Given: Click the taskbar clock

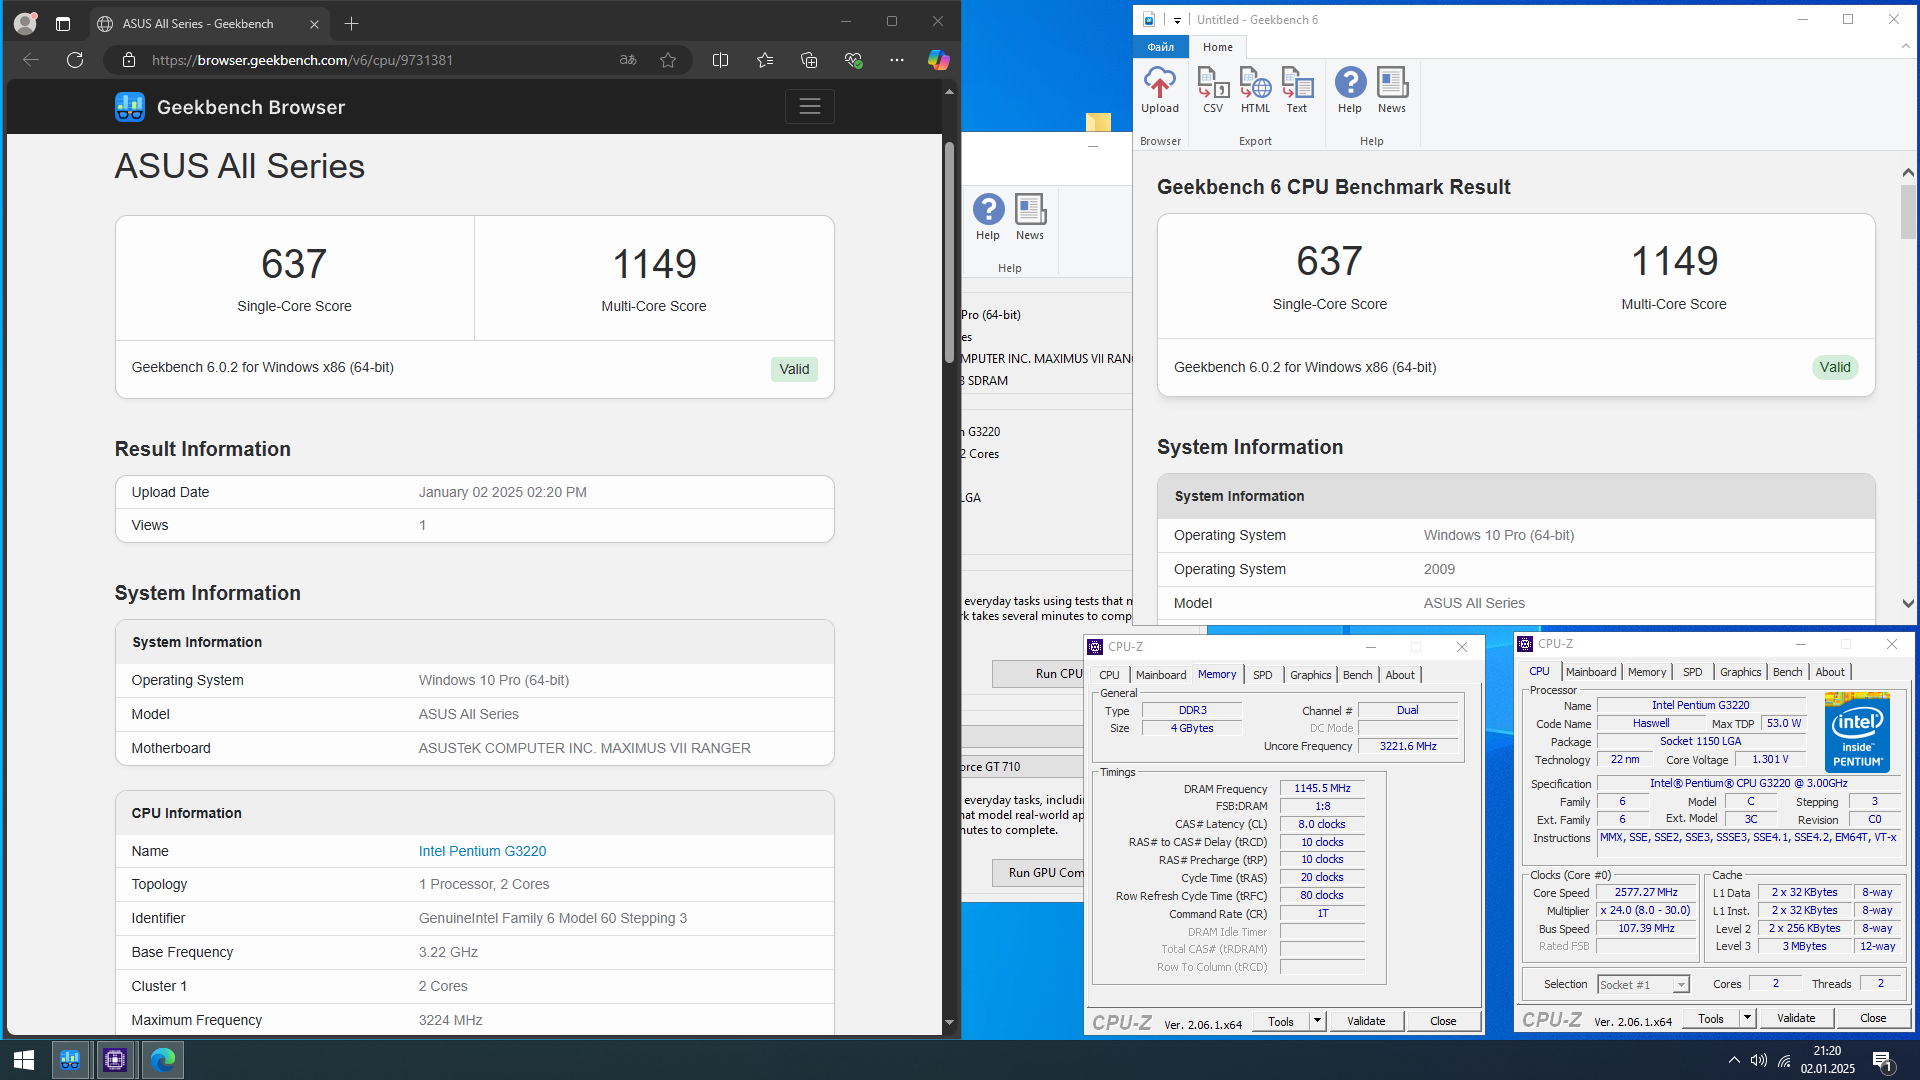Looking at the screenshot, I should click(1827, 1060).
